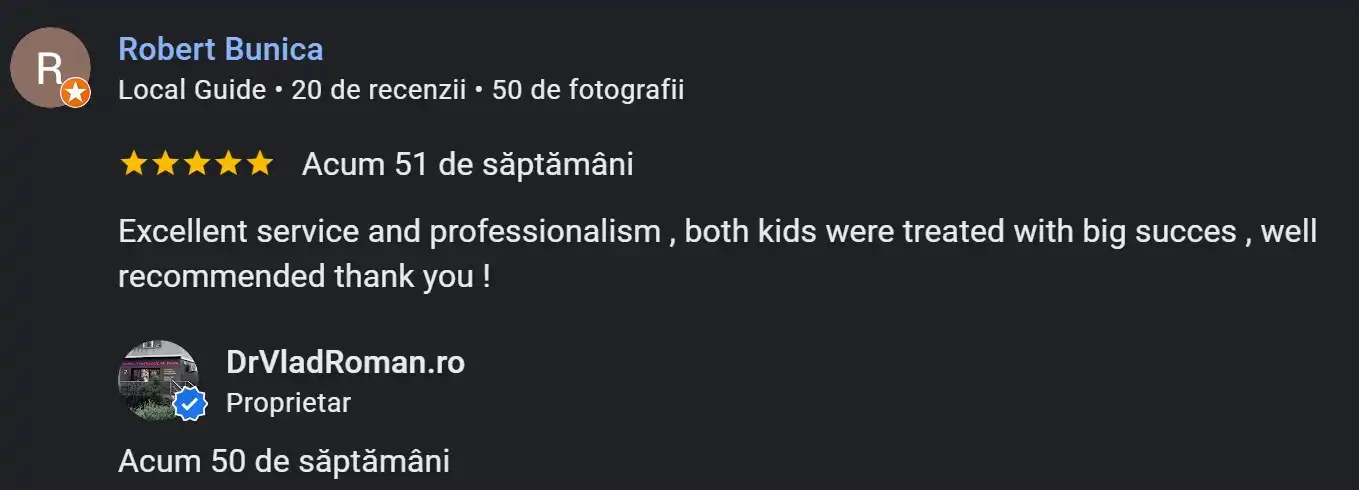Click the blue verified checkmark badge

coord(190,405)
